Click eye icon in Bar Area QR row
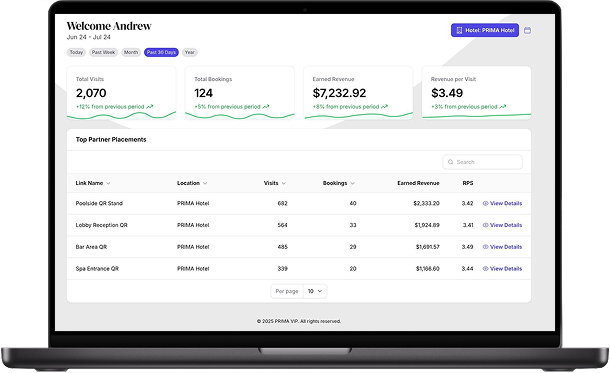 click(485, 247)
